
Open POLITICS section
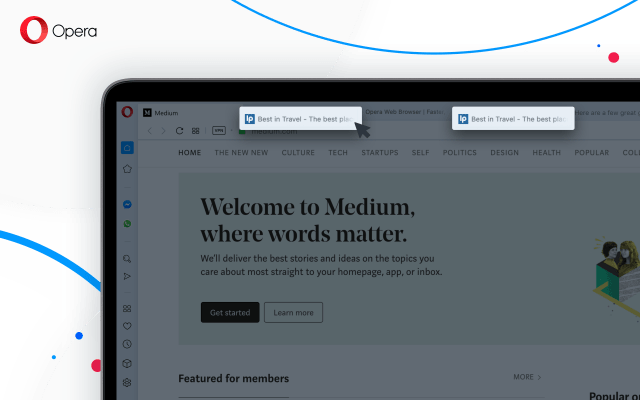click(x=460, y=153)
